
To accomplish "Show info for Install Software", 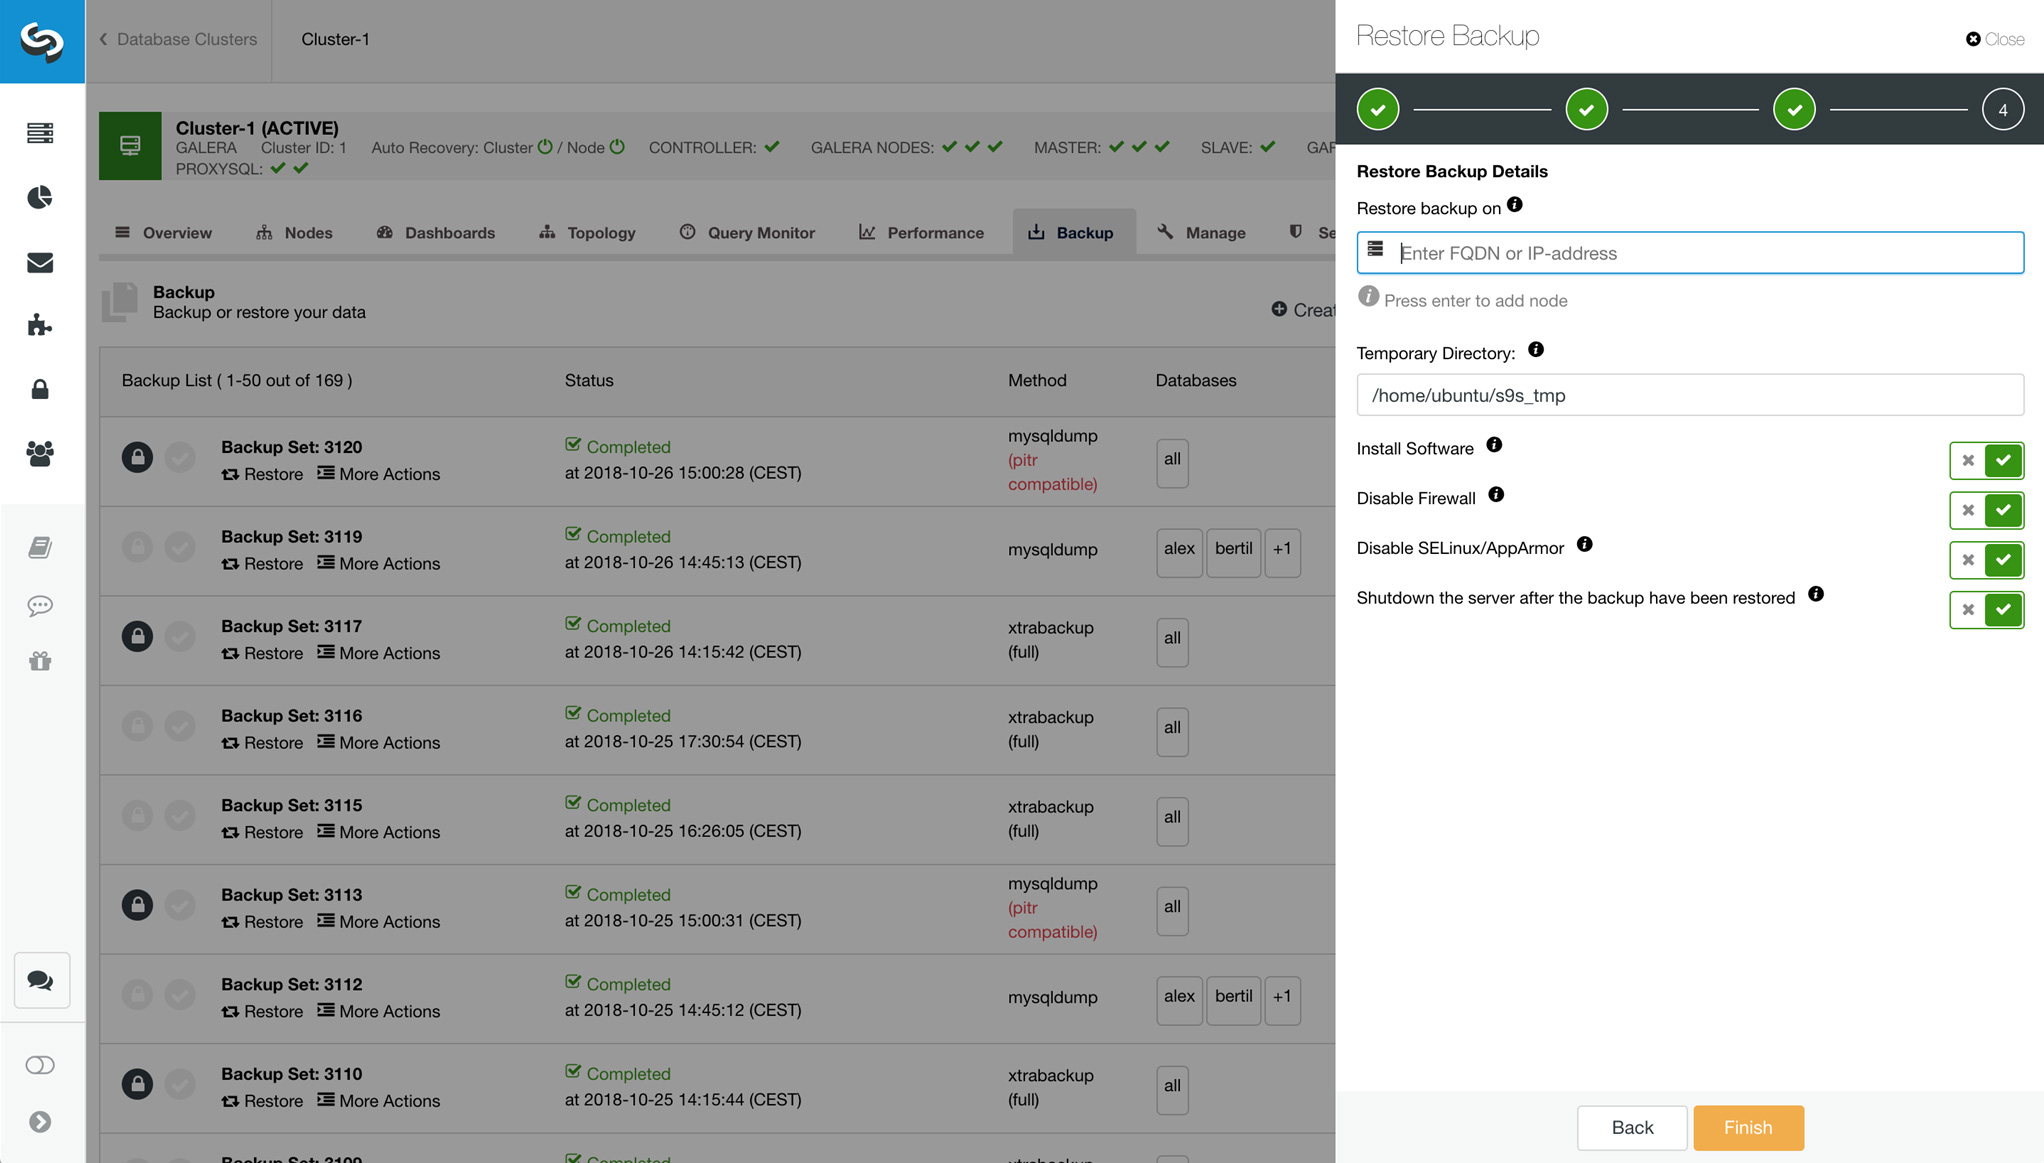I will (x=1494, y=445).
